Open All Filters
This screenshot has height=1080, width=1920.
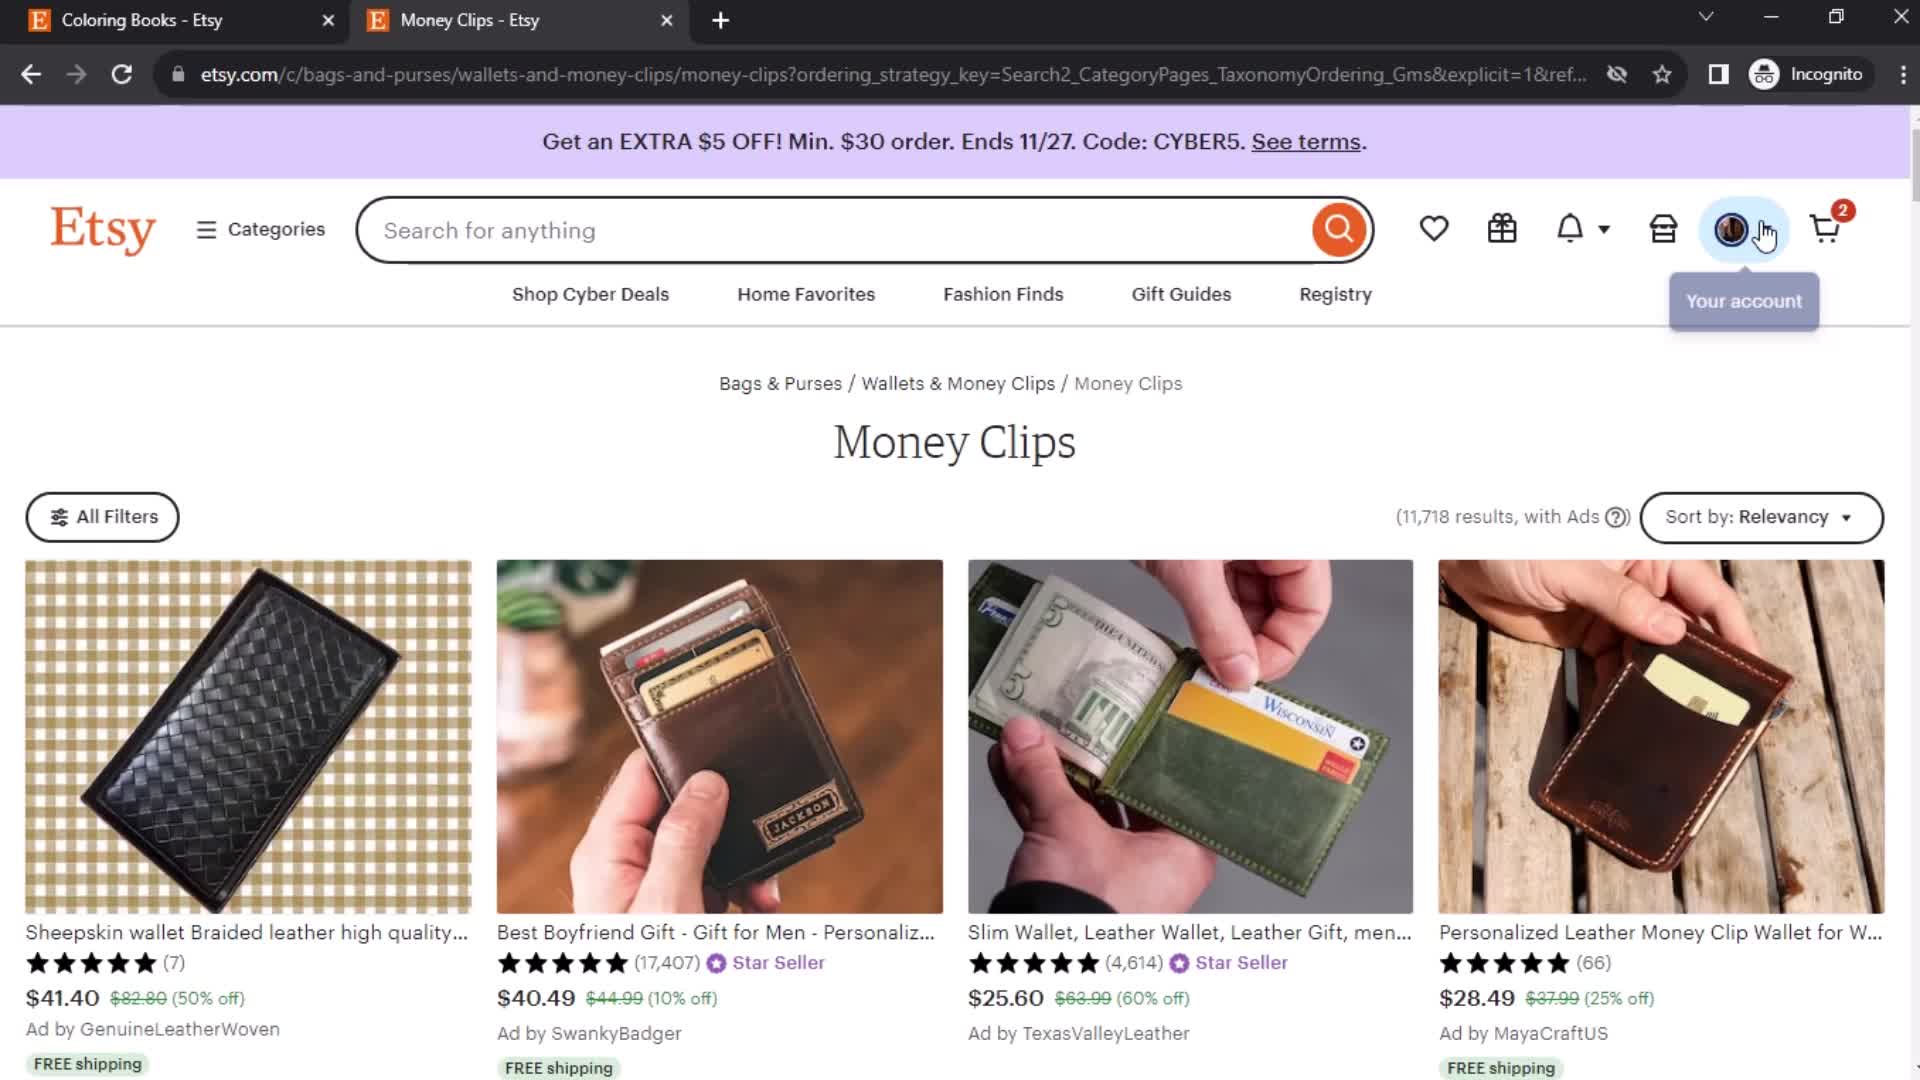[x=102, y=517]
